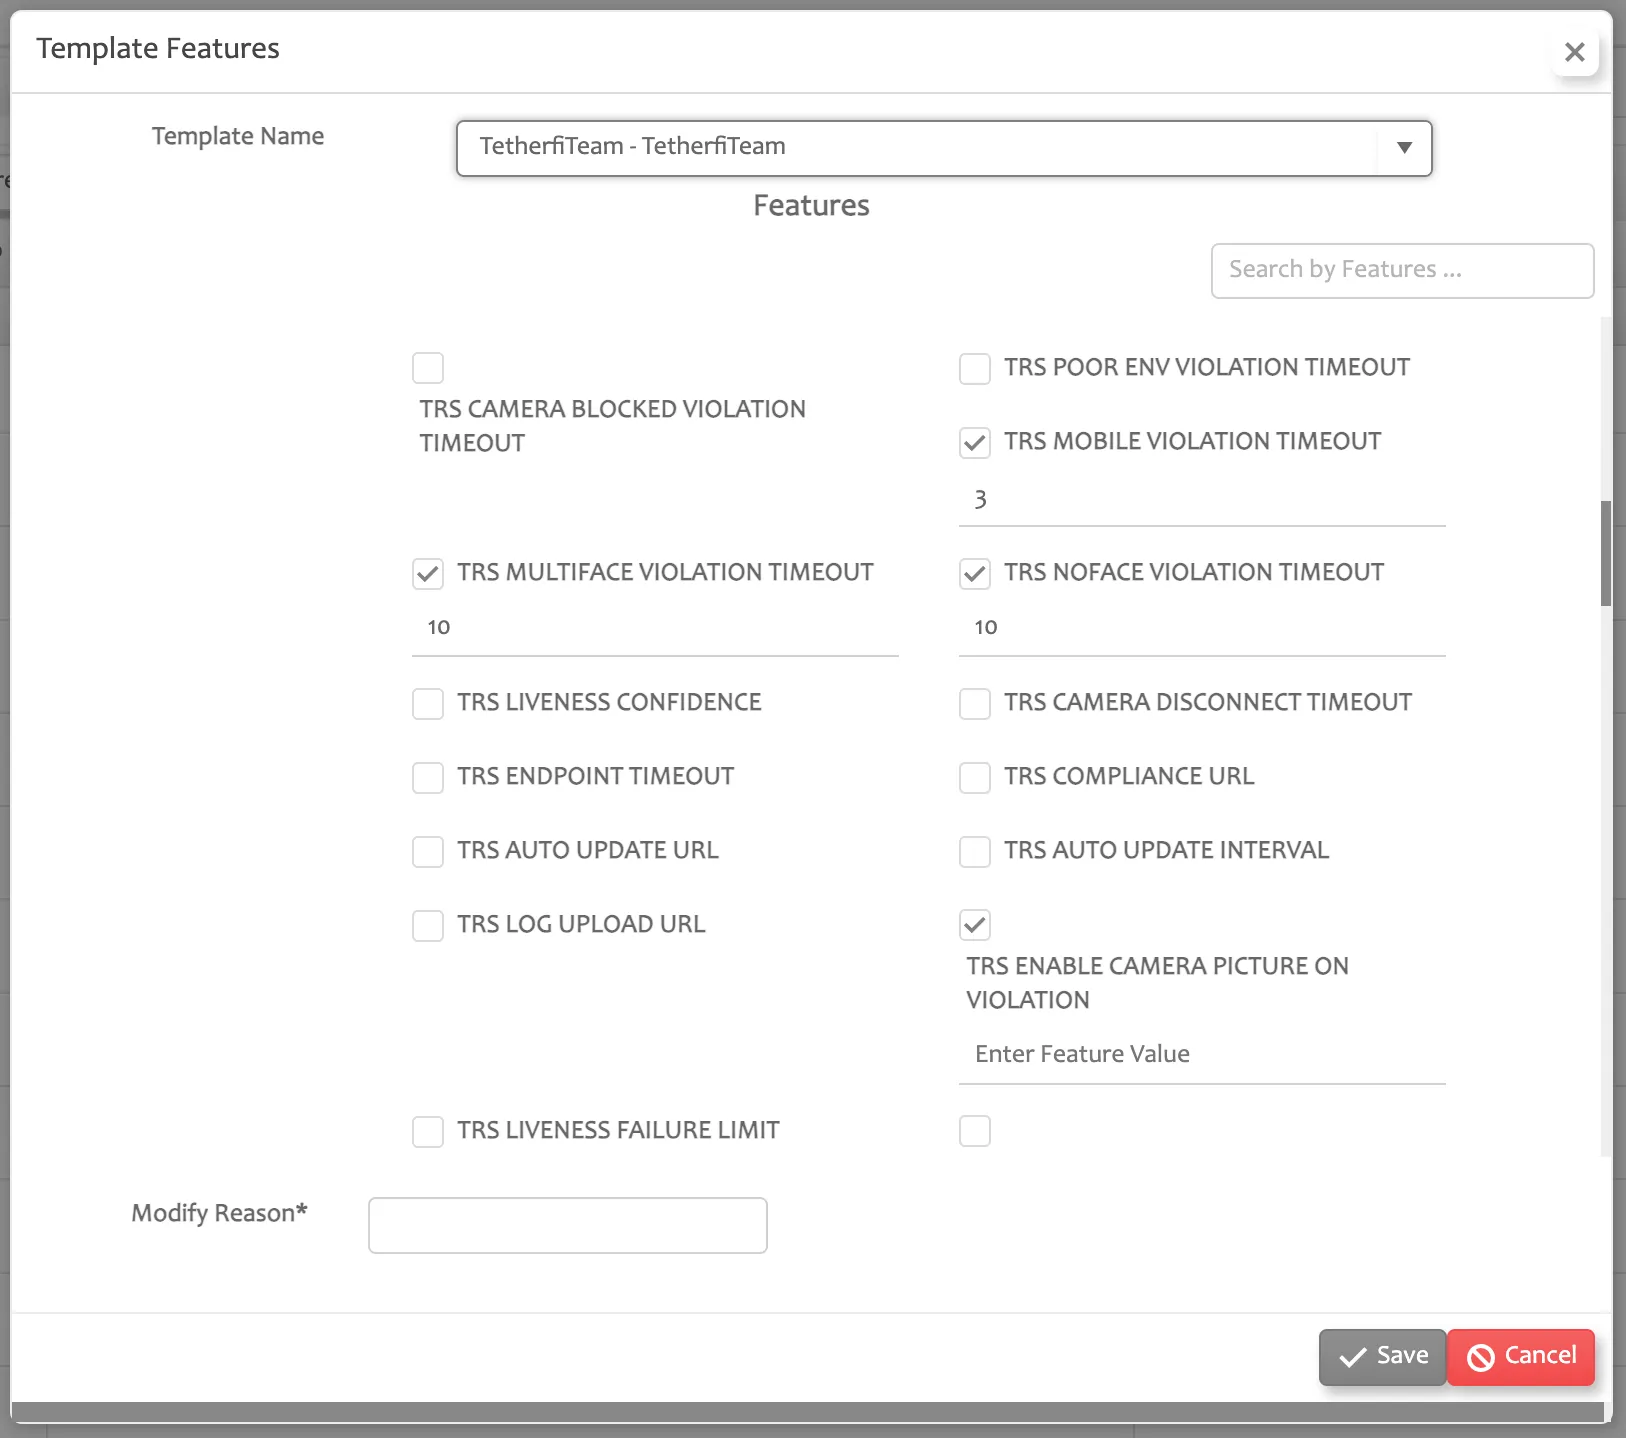Click the TRS AUTO UPDATE INTERVAL label
1626x1438 pixels.
(1166, 850)
